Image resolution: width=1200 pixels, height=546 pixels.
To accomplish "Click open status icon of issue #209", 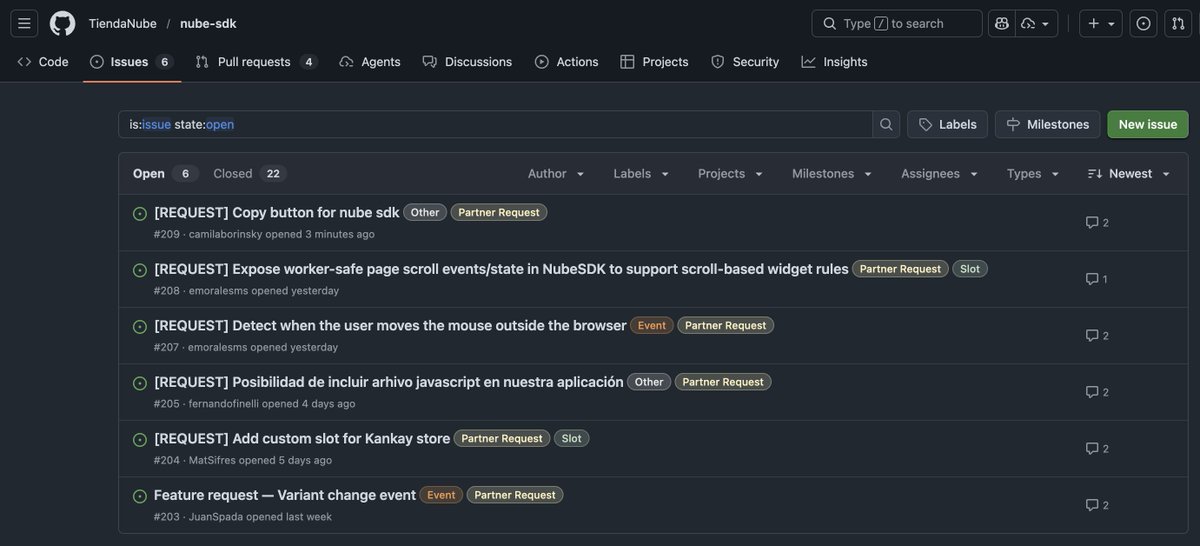I will (x=140, y=213).
